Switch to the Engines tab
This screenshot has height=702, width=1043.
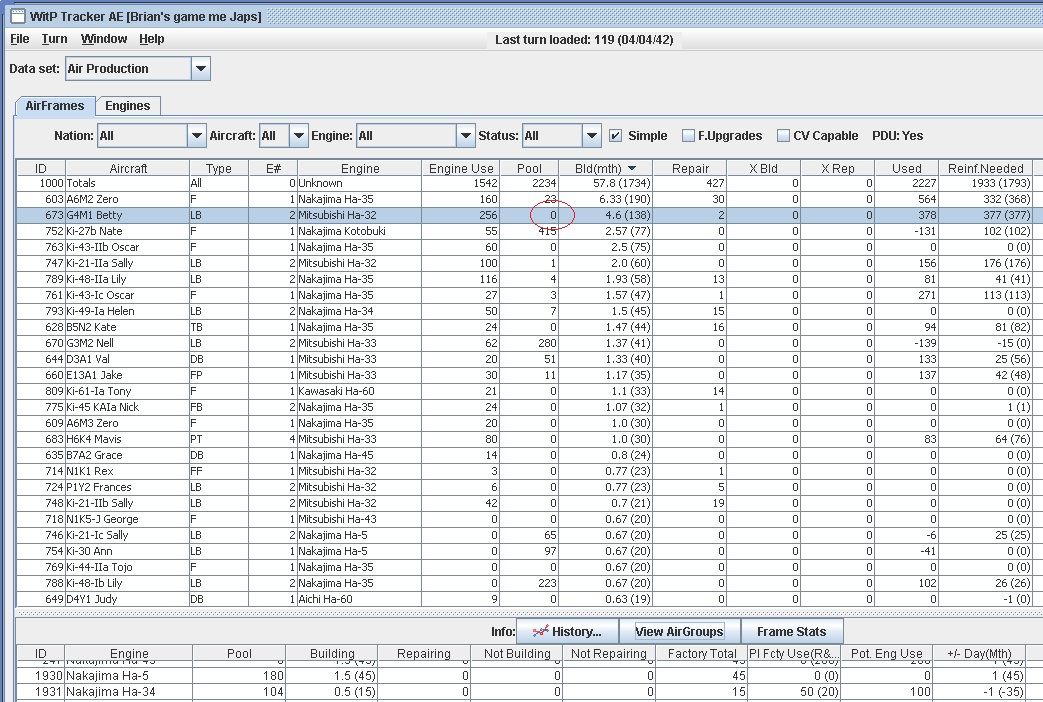pyautogui.click(x=128, y=106)
